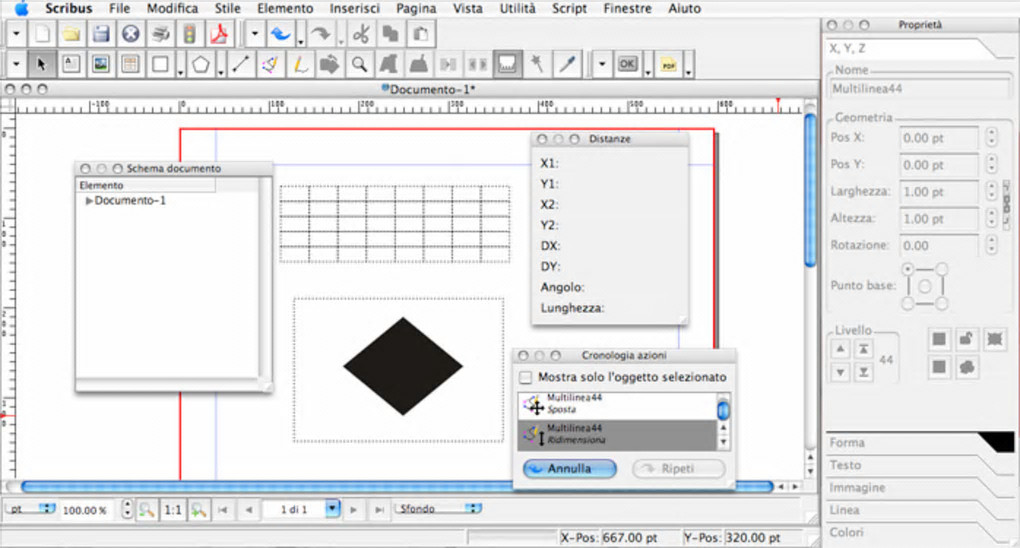Pick the eyedropper color tool
Screen dimensions: 1020x548
567,65
